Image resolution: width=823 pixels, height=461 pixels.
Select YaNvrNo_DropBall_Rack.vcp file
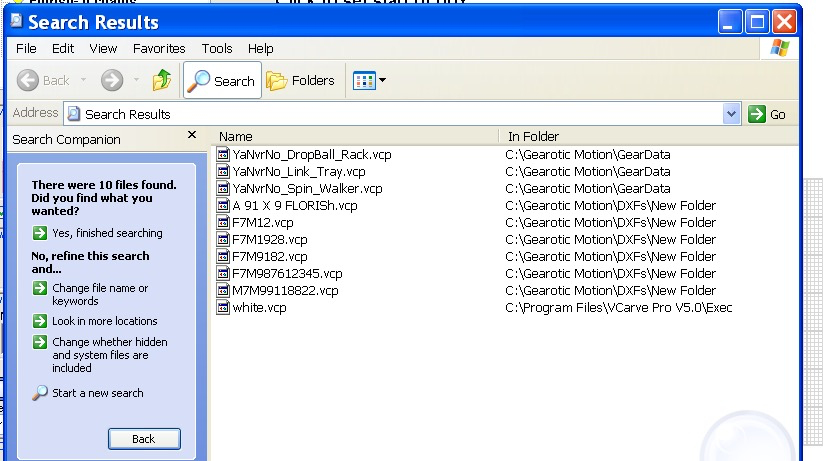[x=310, y=155]
